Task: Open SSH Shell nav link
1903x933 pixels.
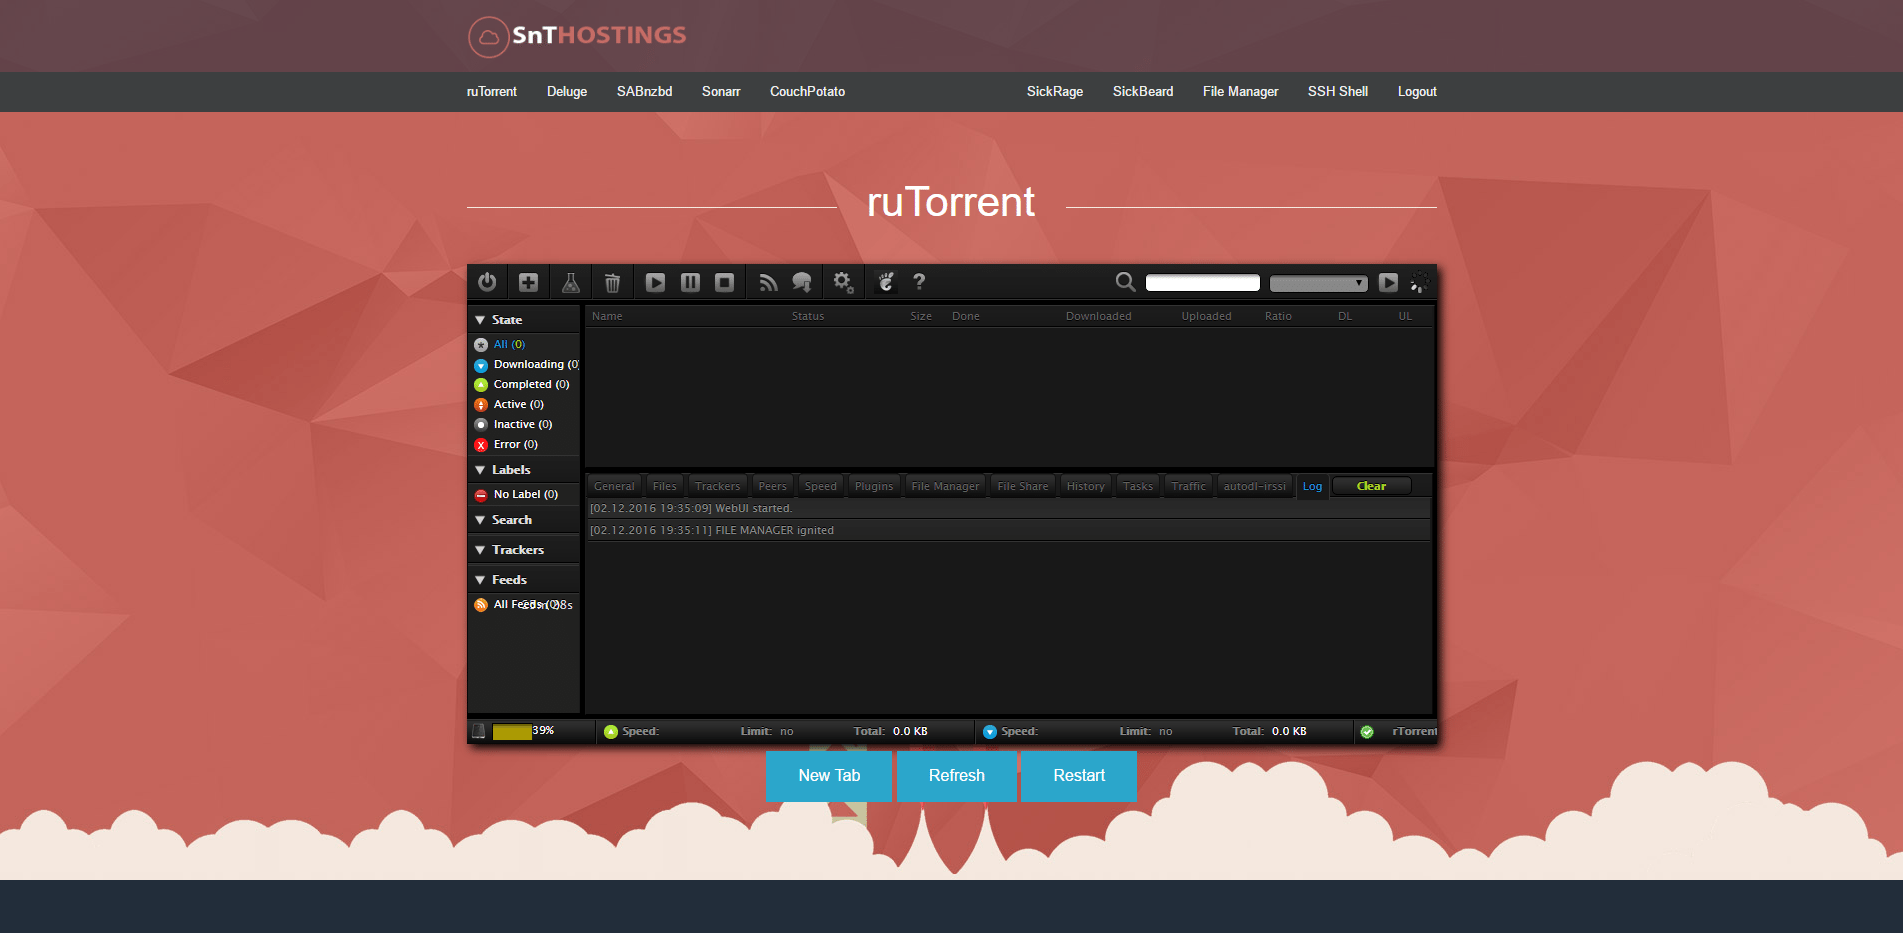Action: pos(1338,91)
